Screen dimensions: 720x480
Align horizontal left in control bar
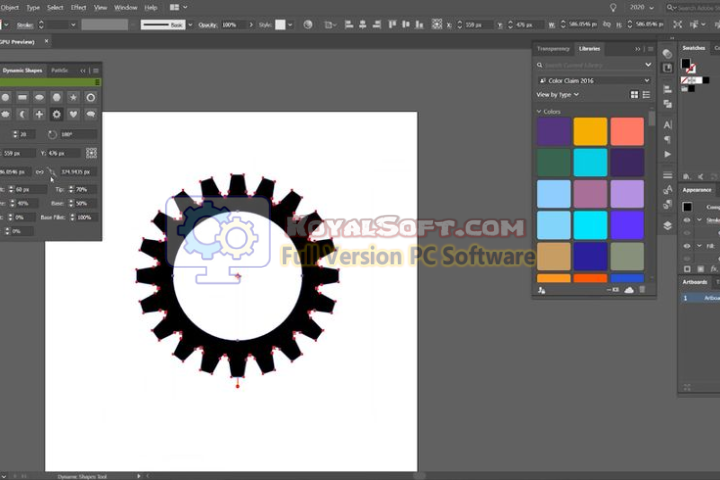pyautogui.click(x=349, y=25)
